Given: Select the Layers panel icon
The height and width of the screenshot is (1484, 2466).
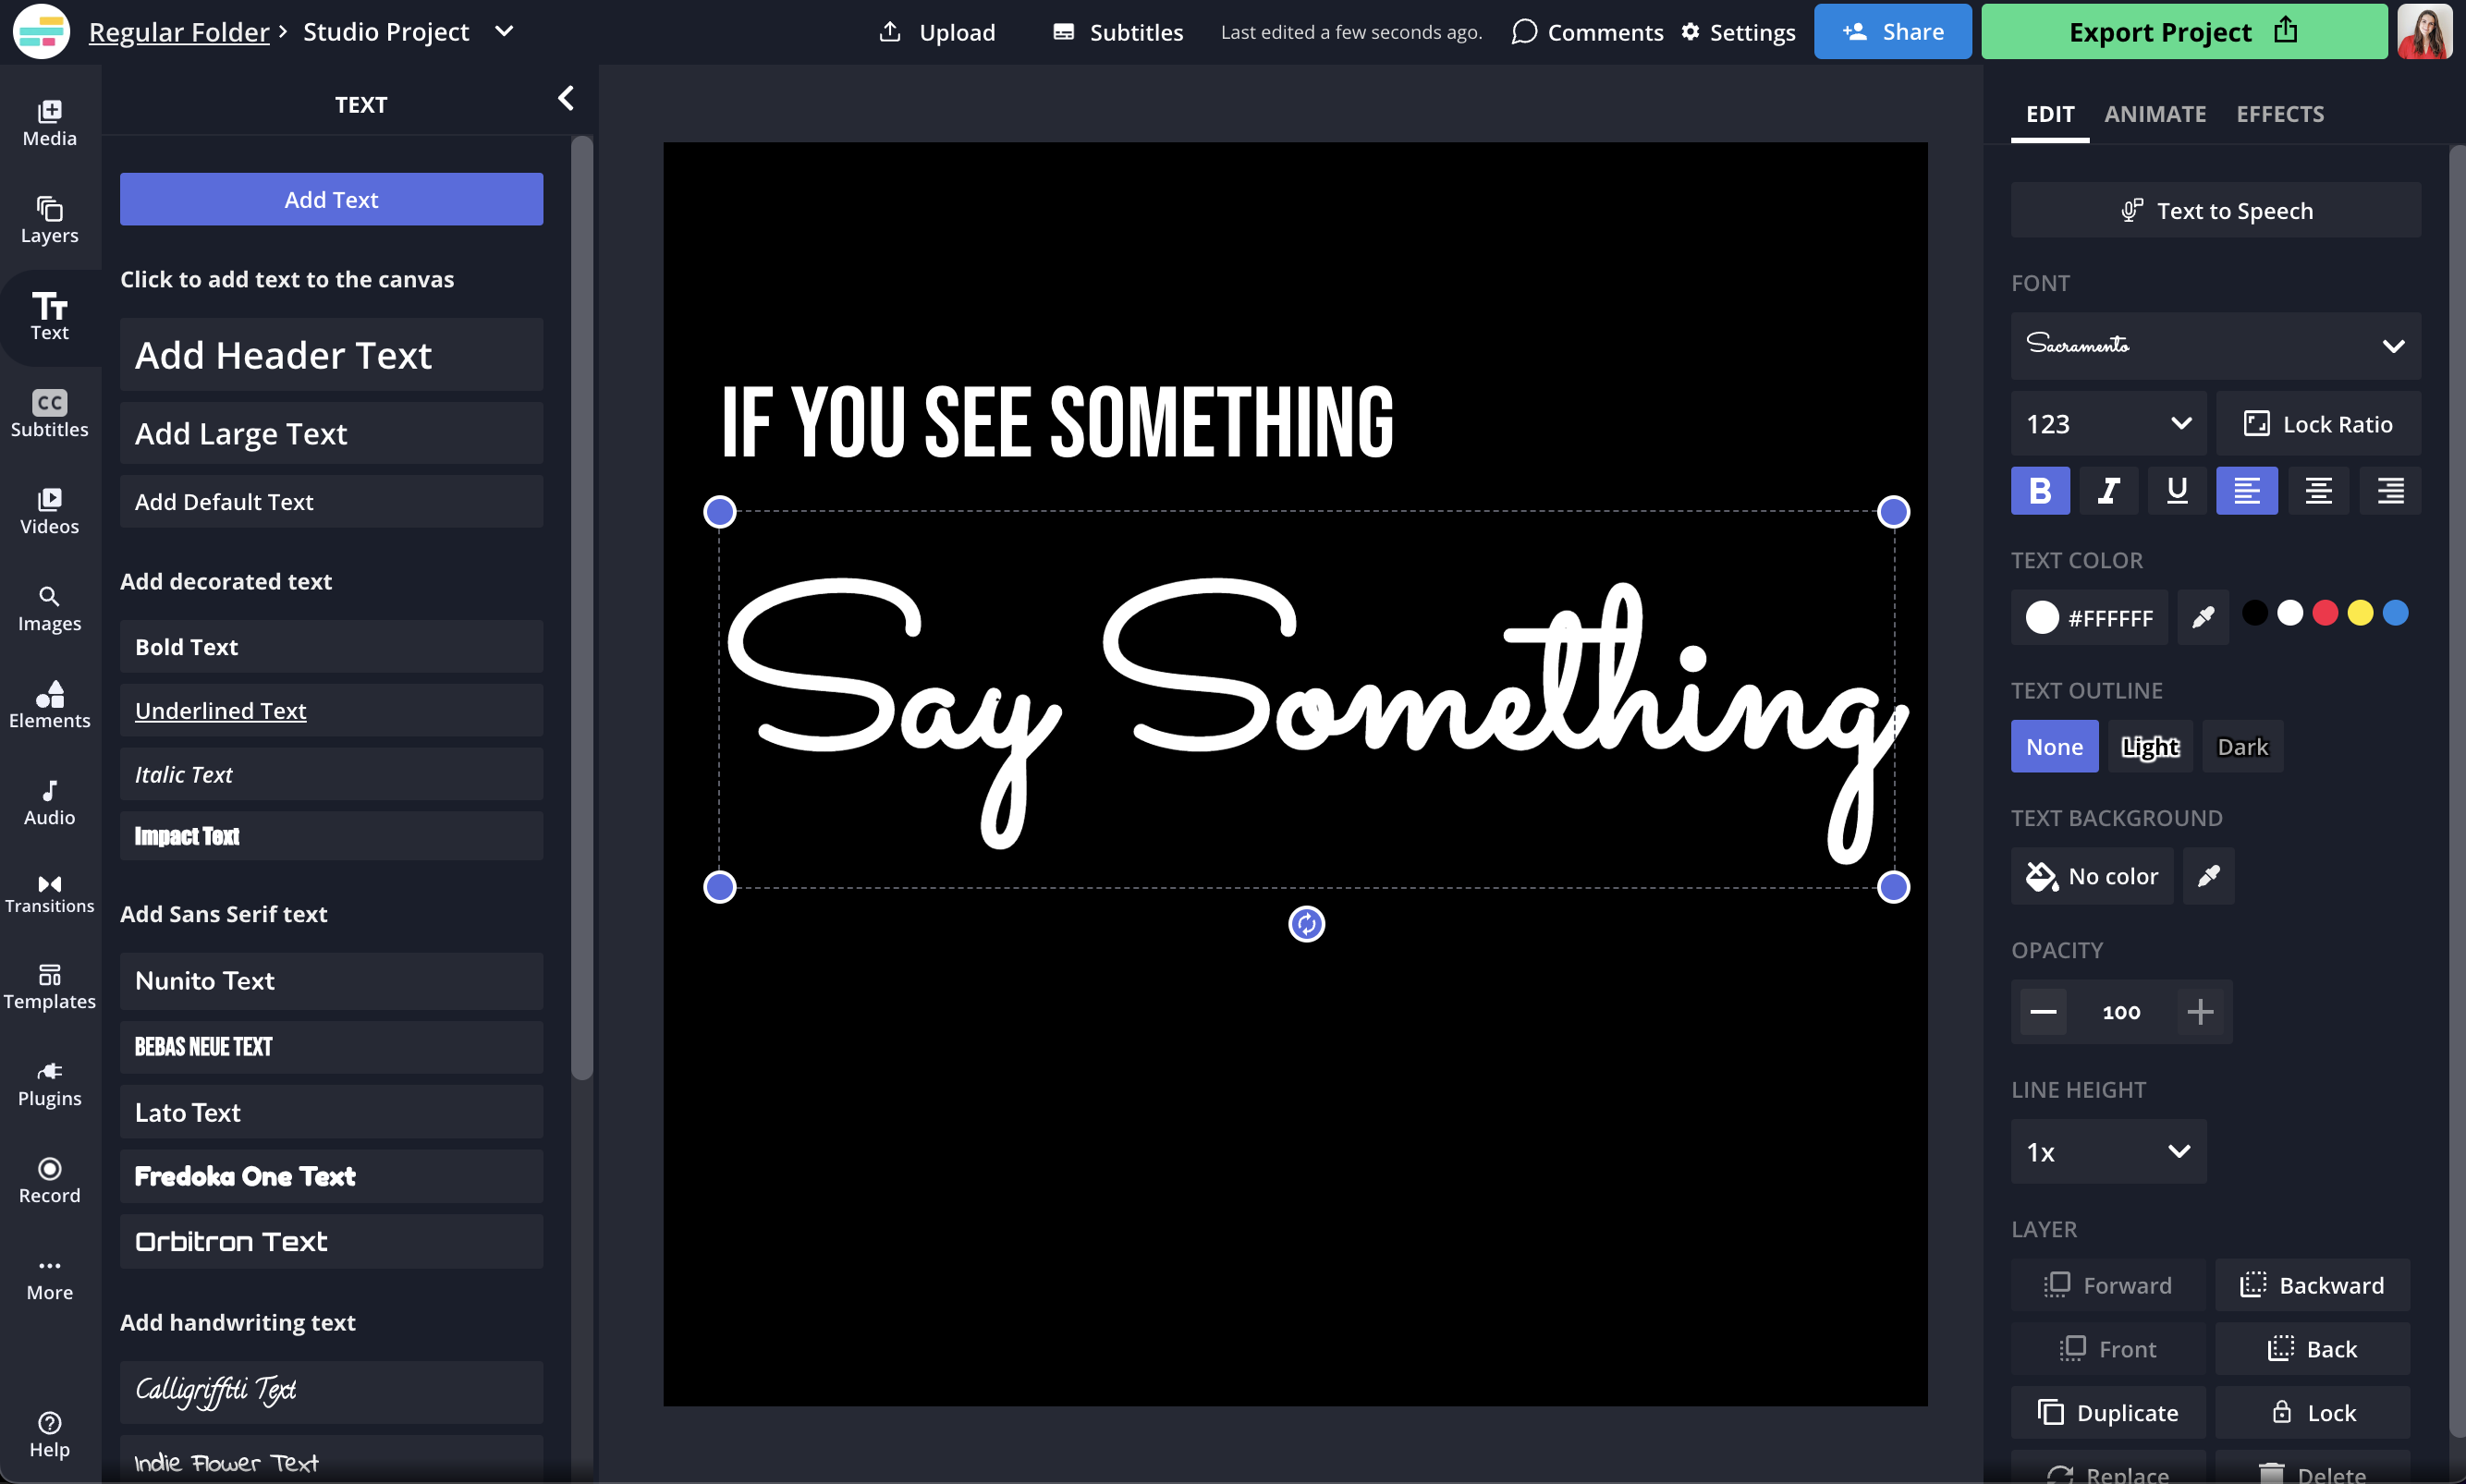Looking at the screenshot, I should pyautogui.click(x=48, y=218).
